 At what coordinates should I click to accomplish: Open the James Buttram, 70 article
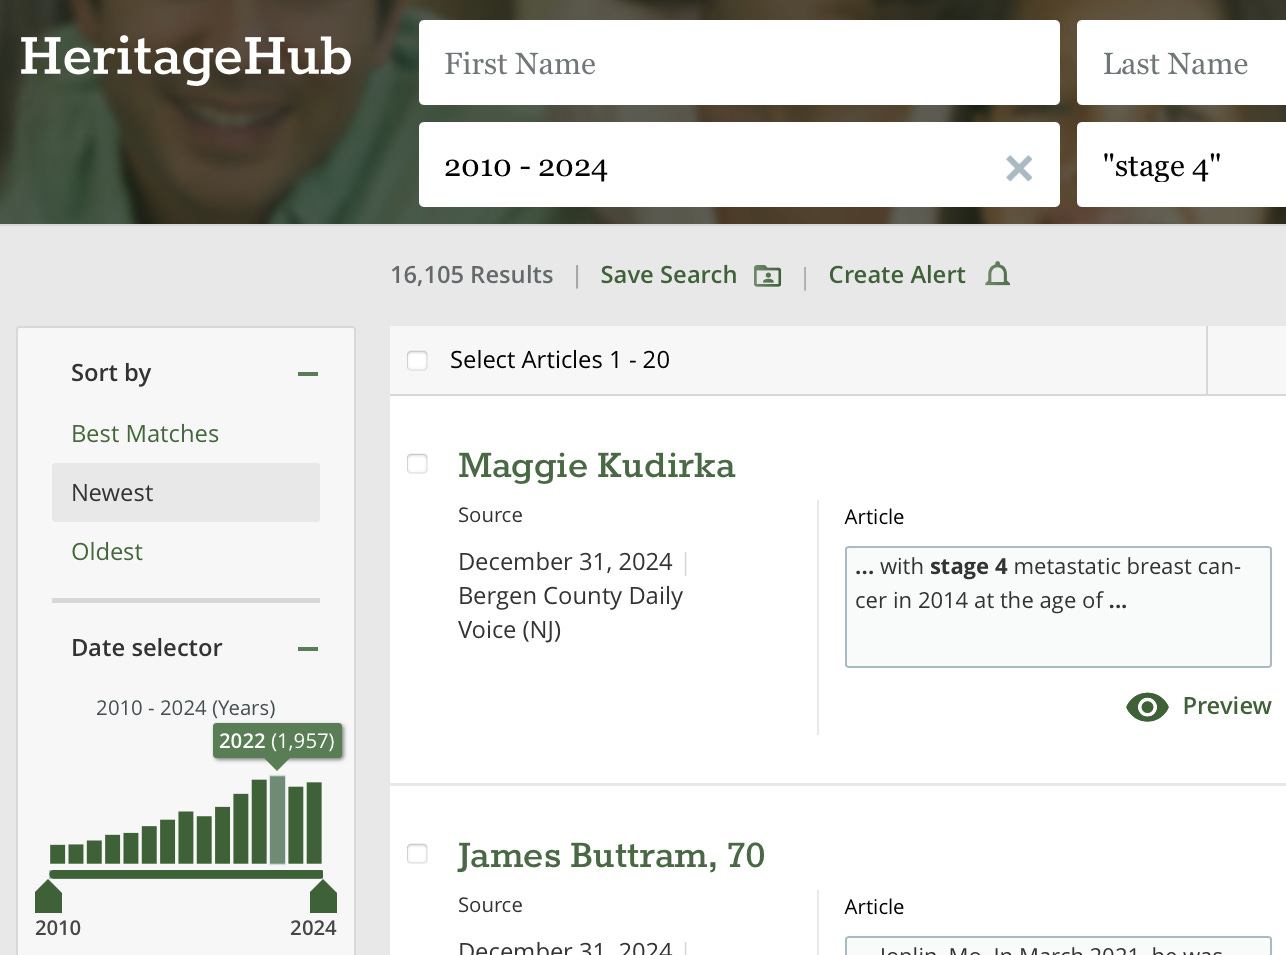tap(611, 856)
